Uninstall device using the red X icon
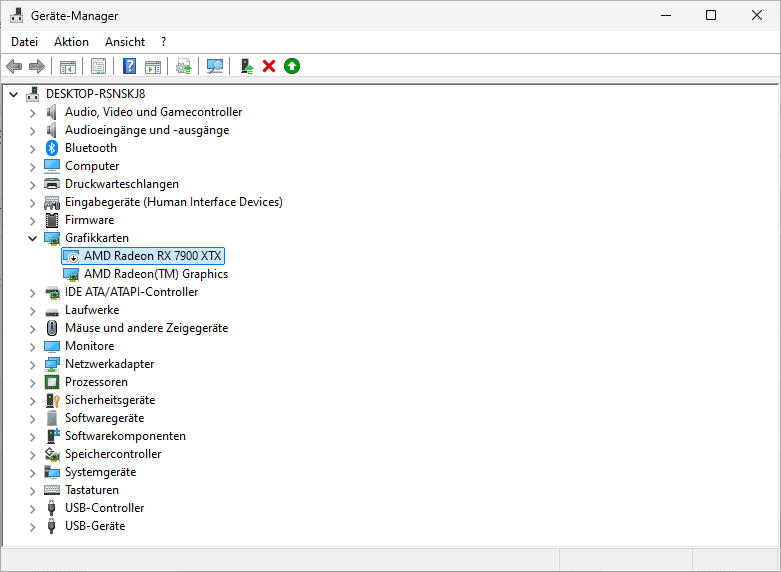Screen dimensions: 781x572 (x=269, y=66)
